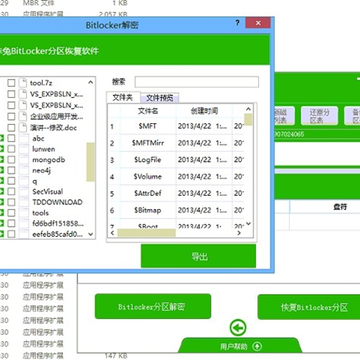Click the 文件名 column header
360x360 pixels.
[x=148, y=111]
